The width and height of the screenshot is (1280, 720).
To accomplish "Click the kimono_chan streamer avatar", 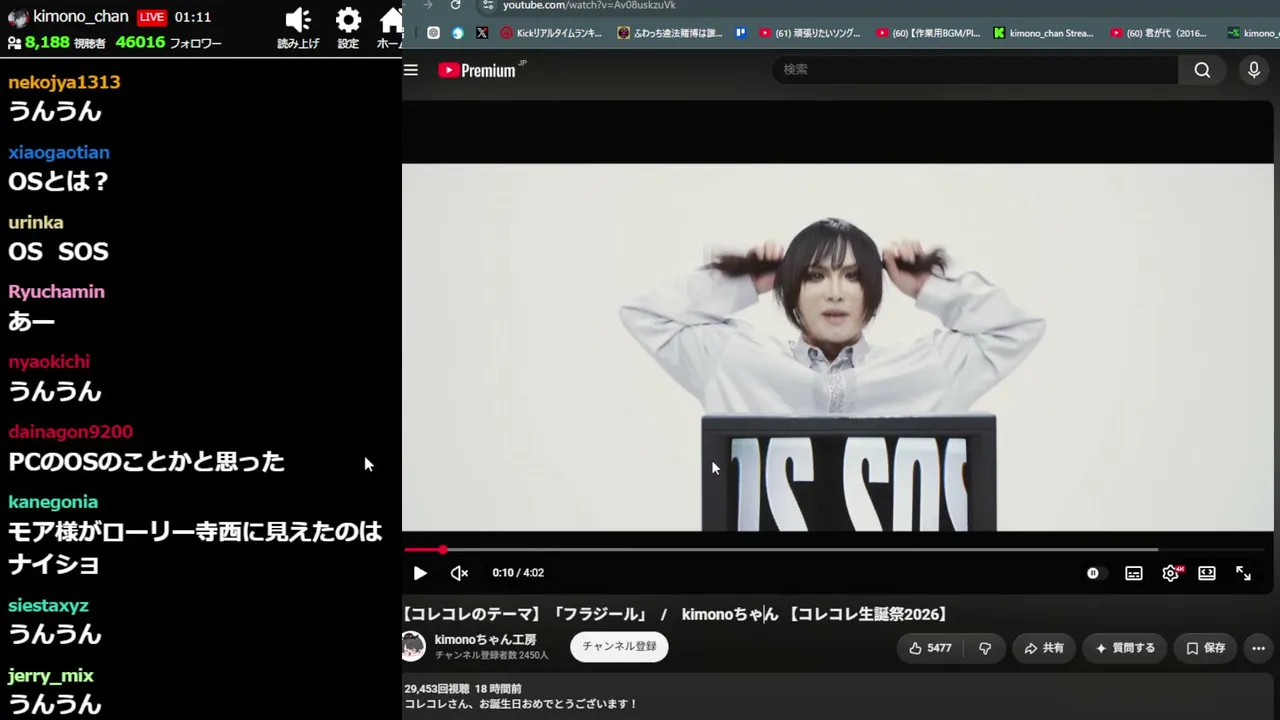I will [x=18, y=17].
